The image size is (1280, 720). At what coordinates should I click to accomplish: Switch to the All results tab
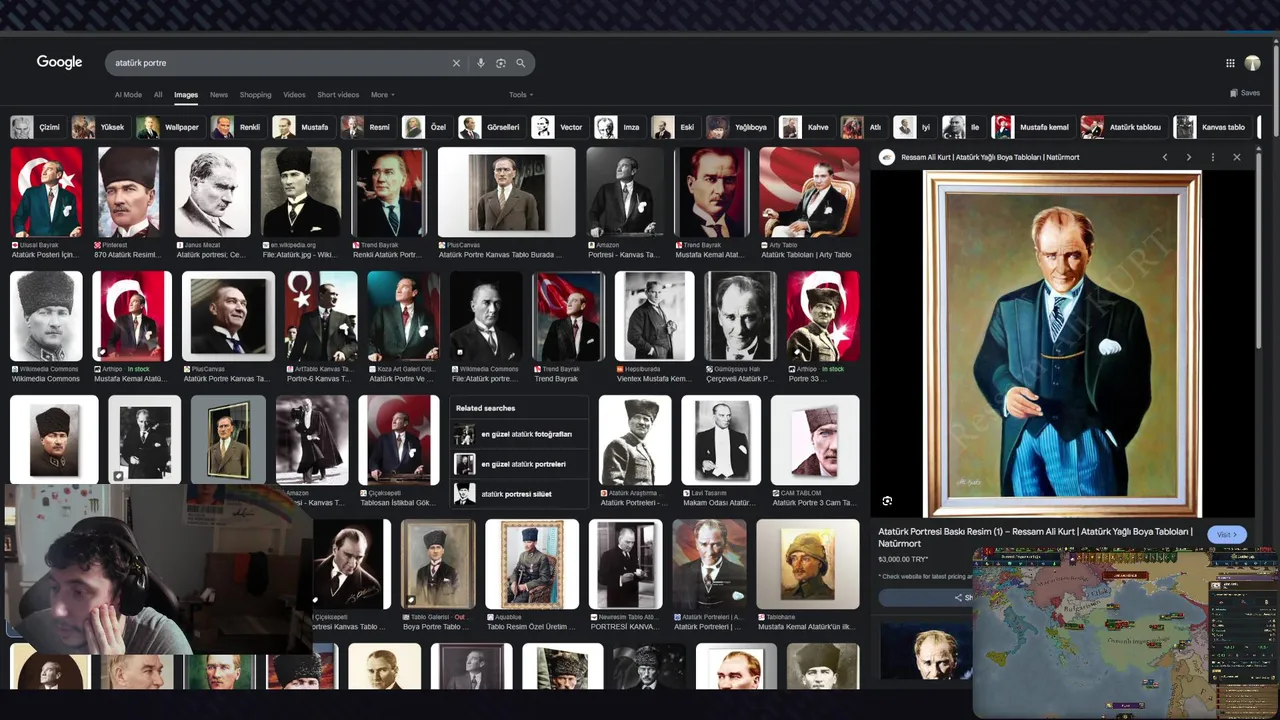point(158,95)
